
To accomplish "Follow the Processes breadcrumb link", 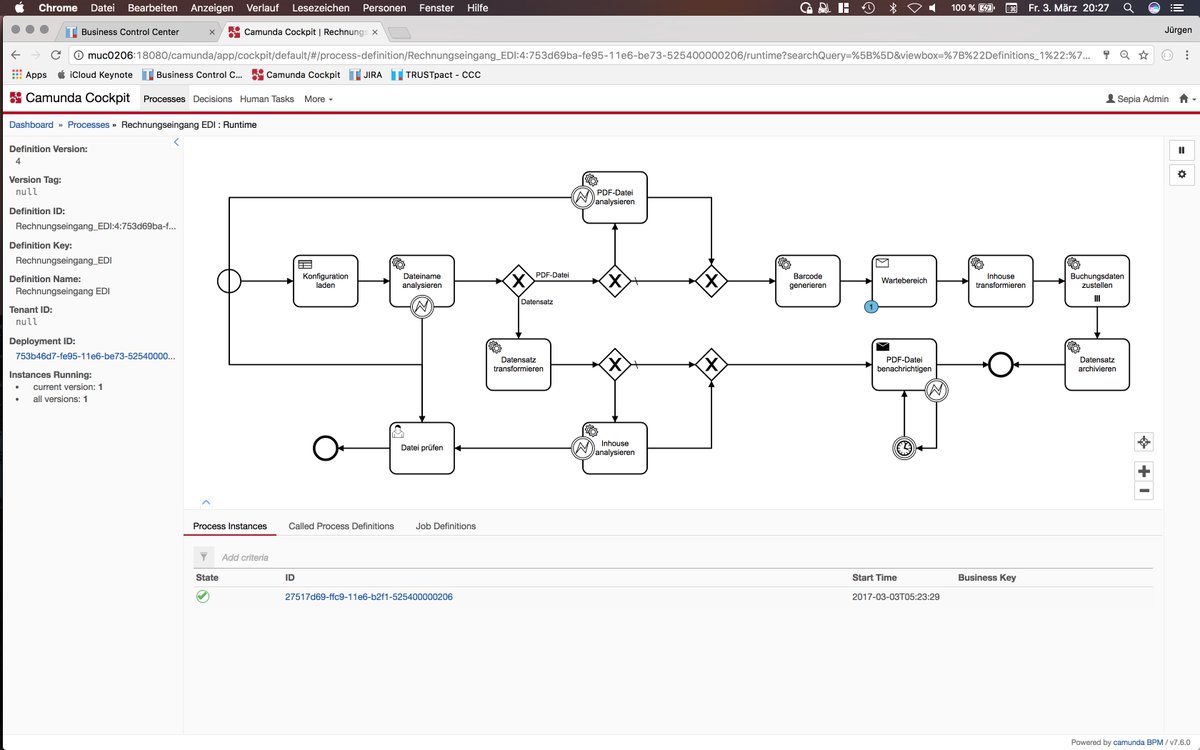I will [x=88, y=125].
